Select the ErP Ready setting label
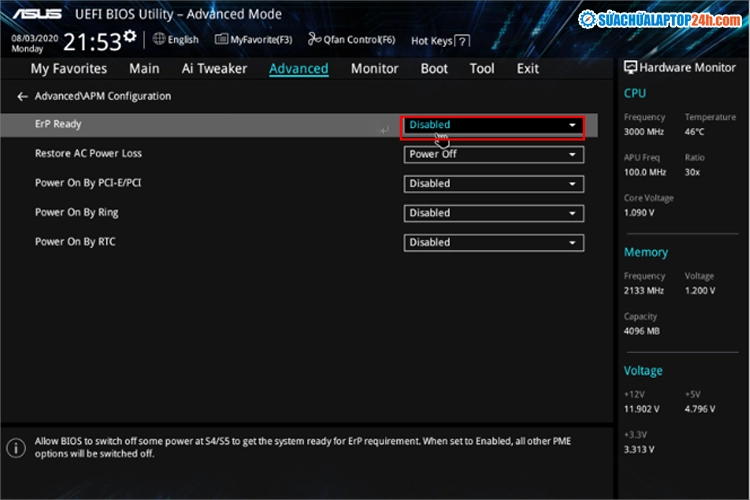This screenshot has height=500, width=750. [58, 124]
